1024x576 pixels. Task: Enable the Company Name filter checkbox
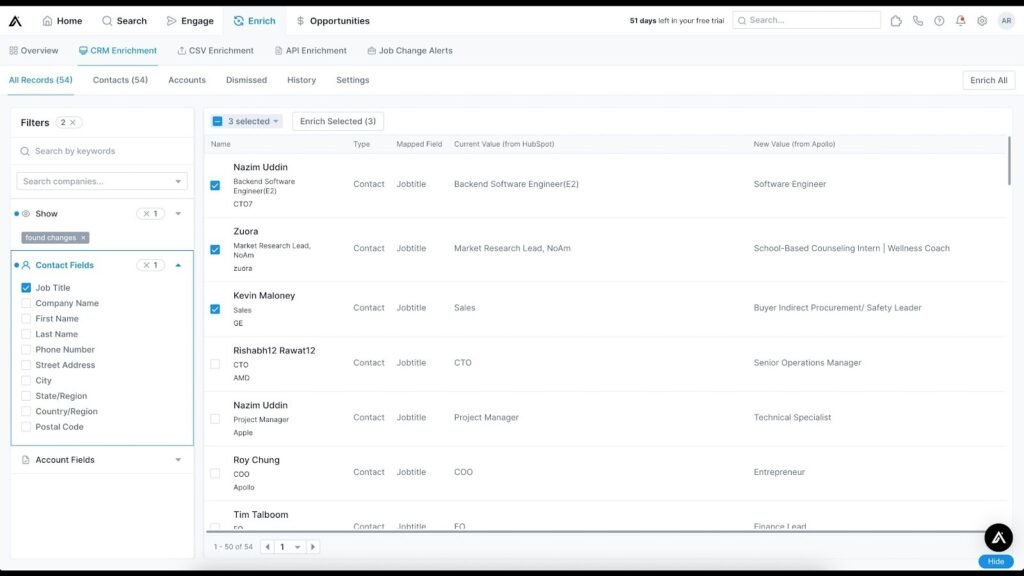[26, 303]
